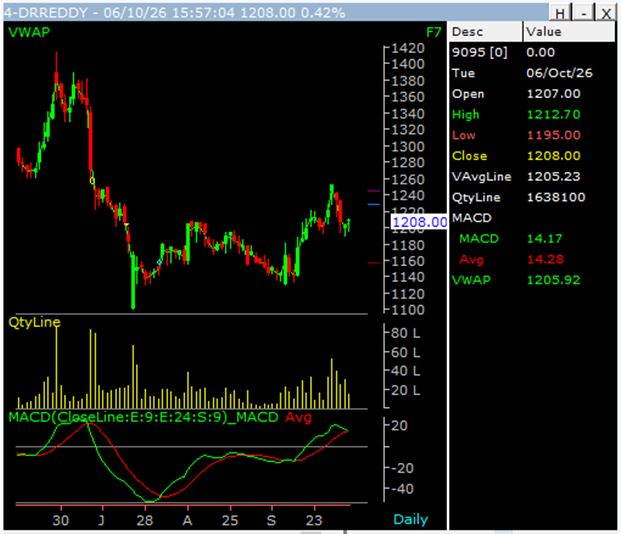Click the Desc column header
Screen dimensions: 621x534
(x=485, y=32)
